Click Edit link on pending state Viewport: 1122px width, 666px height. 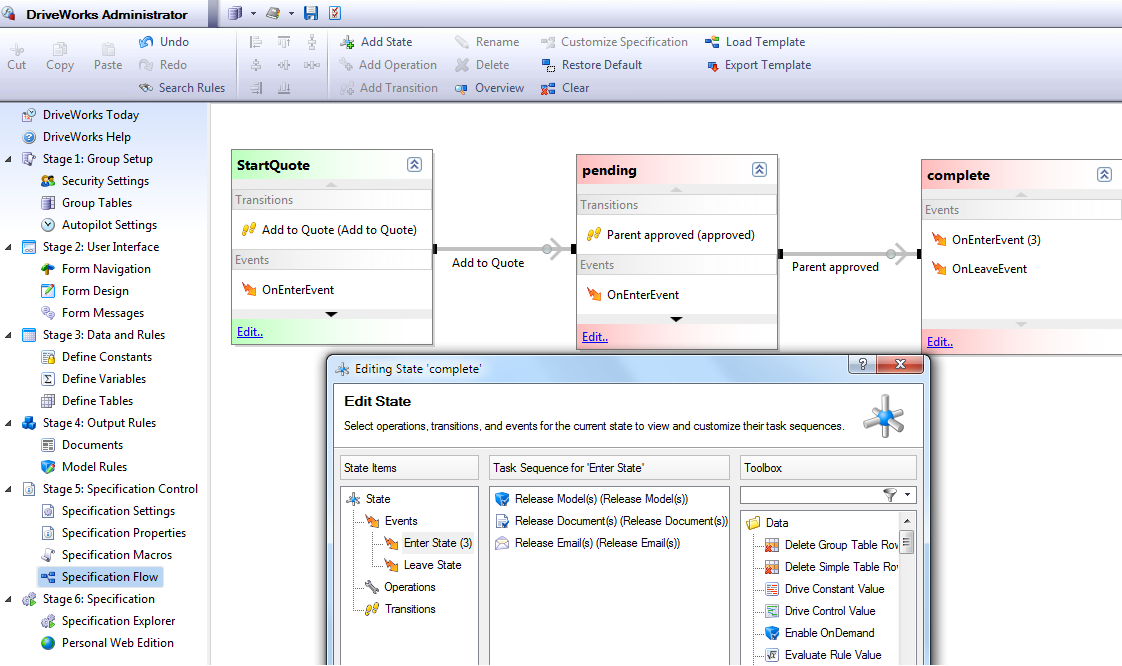click(595, 337)
